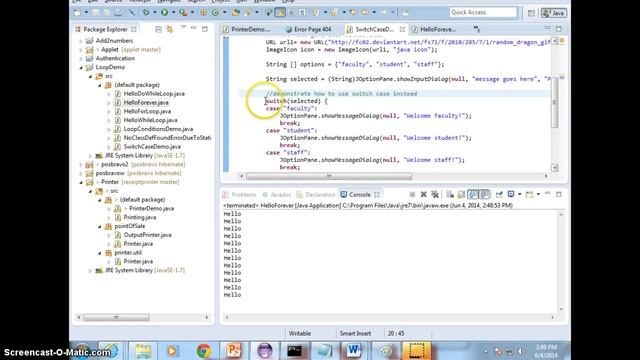Image resolution: width=640 pixels, height=360 pixels.
Task: Click Remove Launch X icon in Console
Action: click(x=424, y=194)
